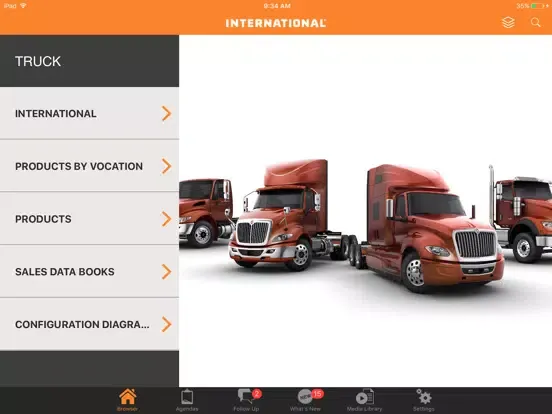Expand the PRODUCTS BY VOCATION chevron
552x414 pixels.
point(167,166)
